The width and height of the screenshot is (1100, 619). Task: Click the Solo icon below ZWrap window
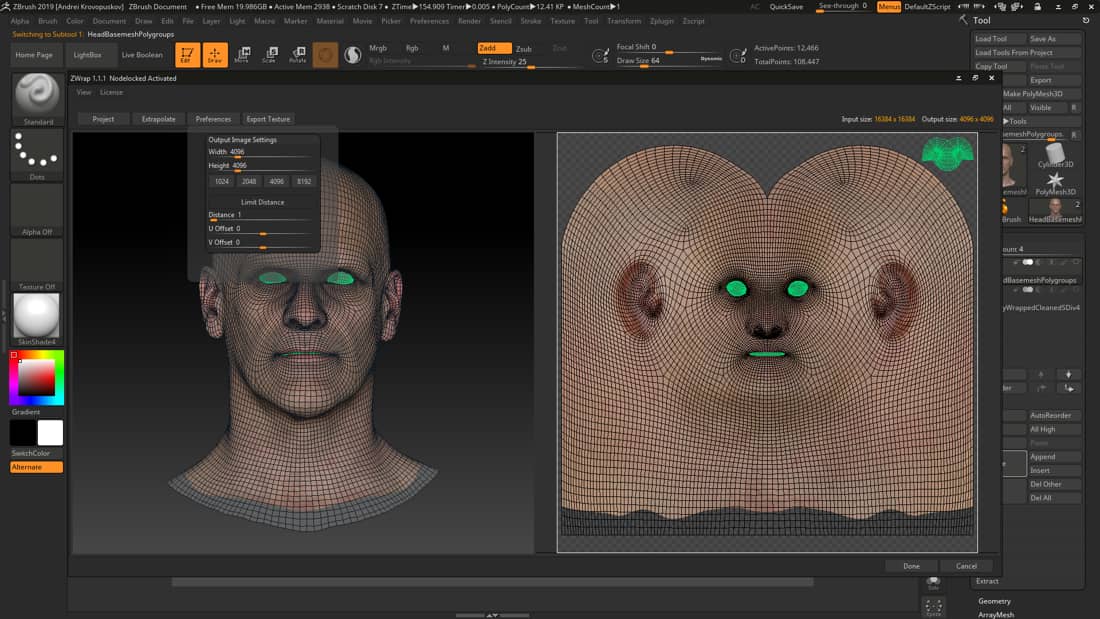[934, 583]
